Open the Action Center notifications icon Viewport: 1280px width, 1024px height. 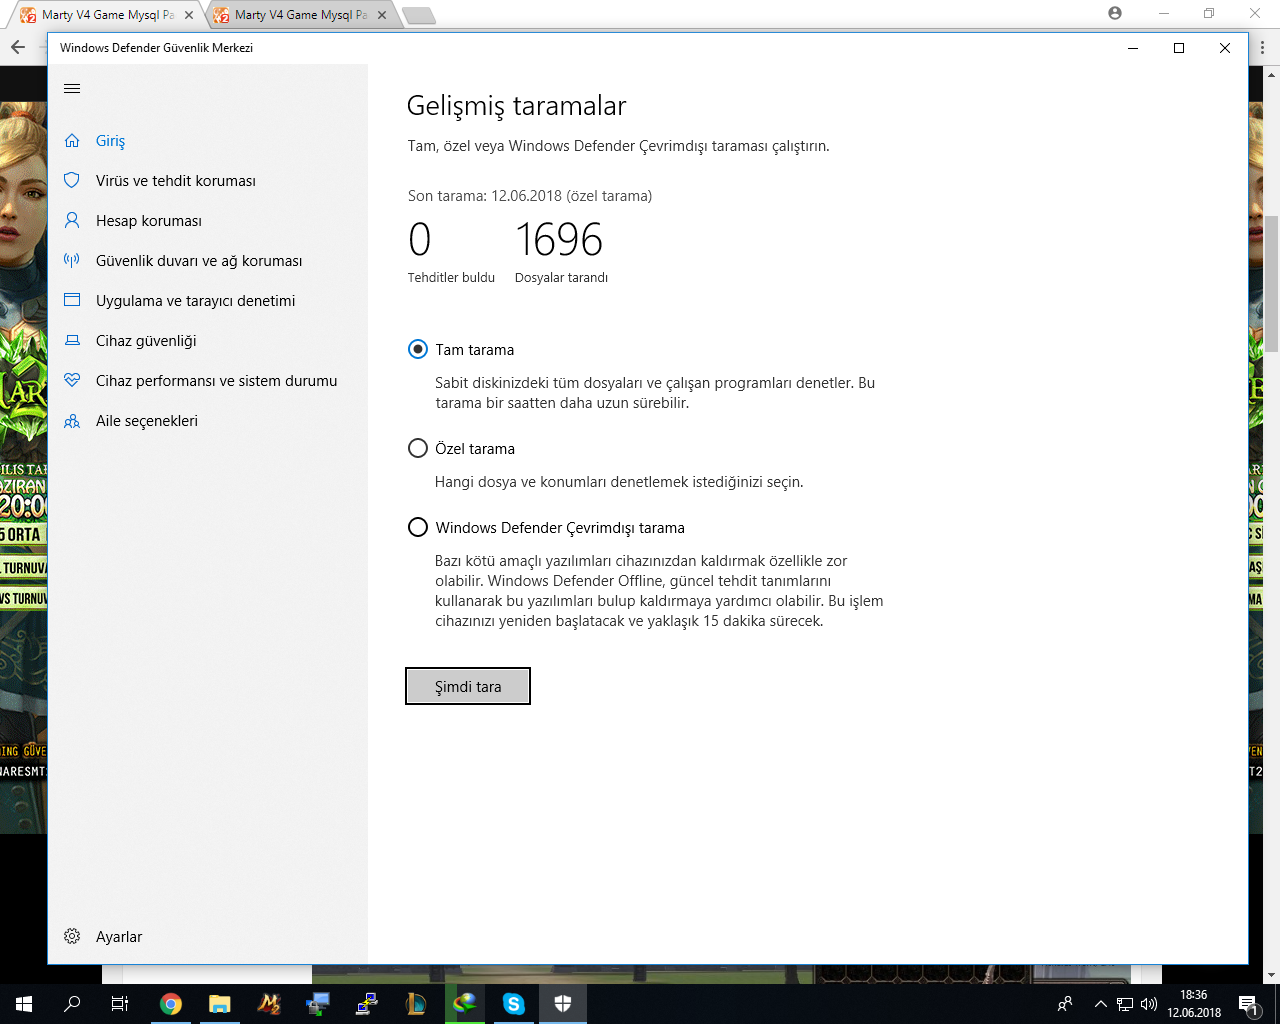1248,1004
